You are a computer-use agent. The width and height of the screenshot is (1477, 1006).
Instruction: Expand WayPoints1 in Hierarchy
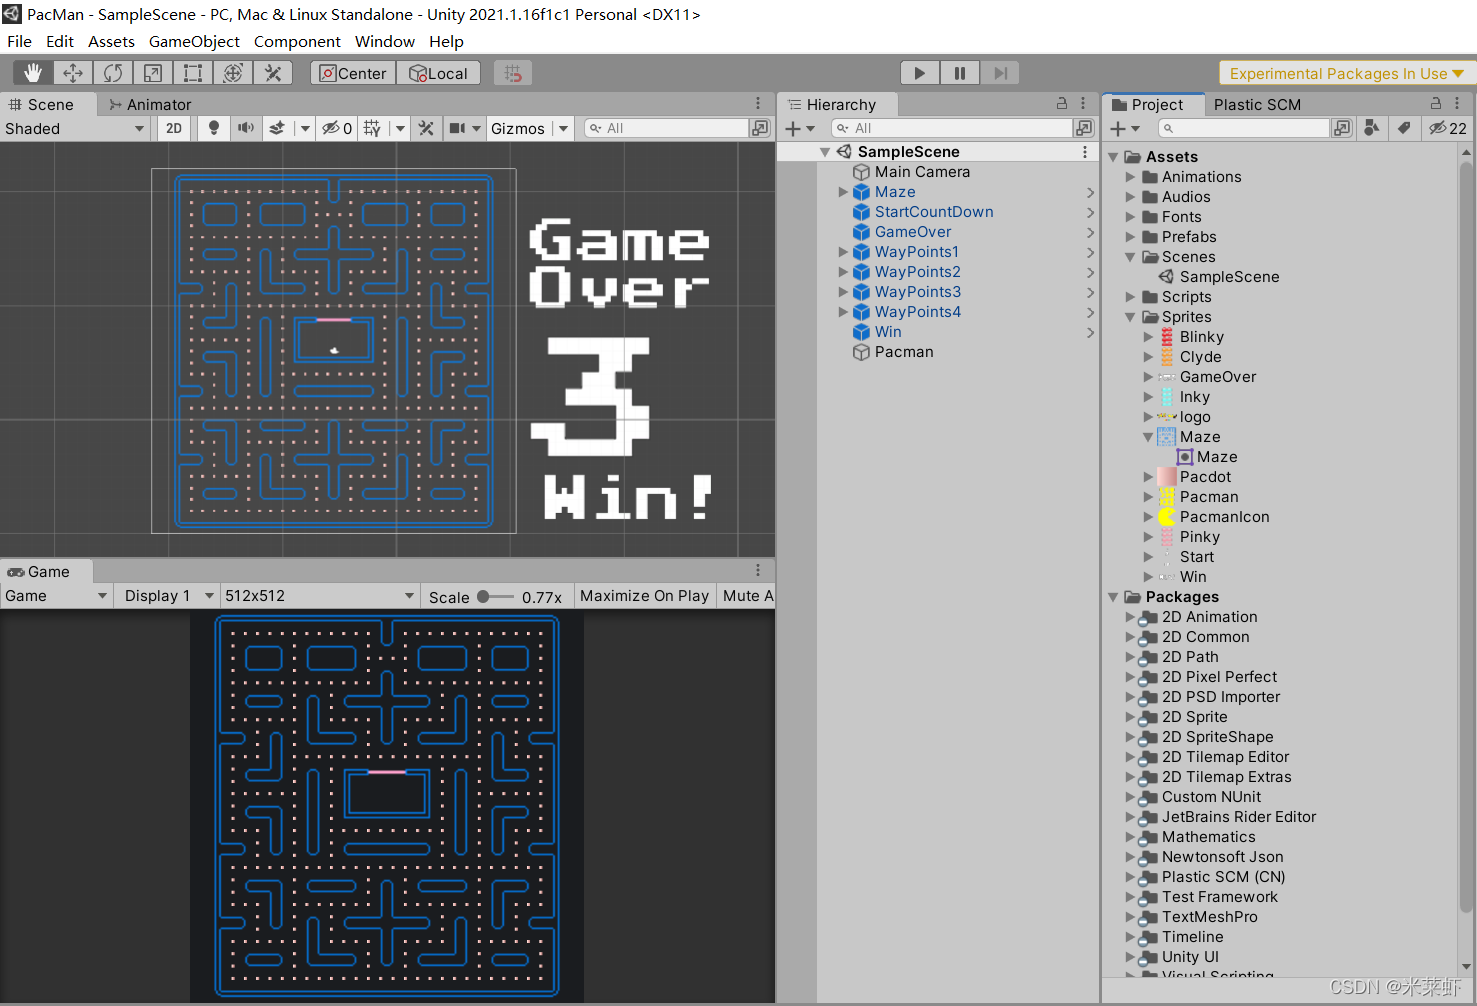[843, 252]
